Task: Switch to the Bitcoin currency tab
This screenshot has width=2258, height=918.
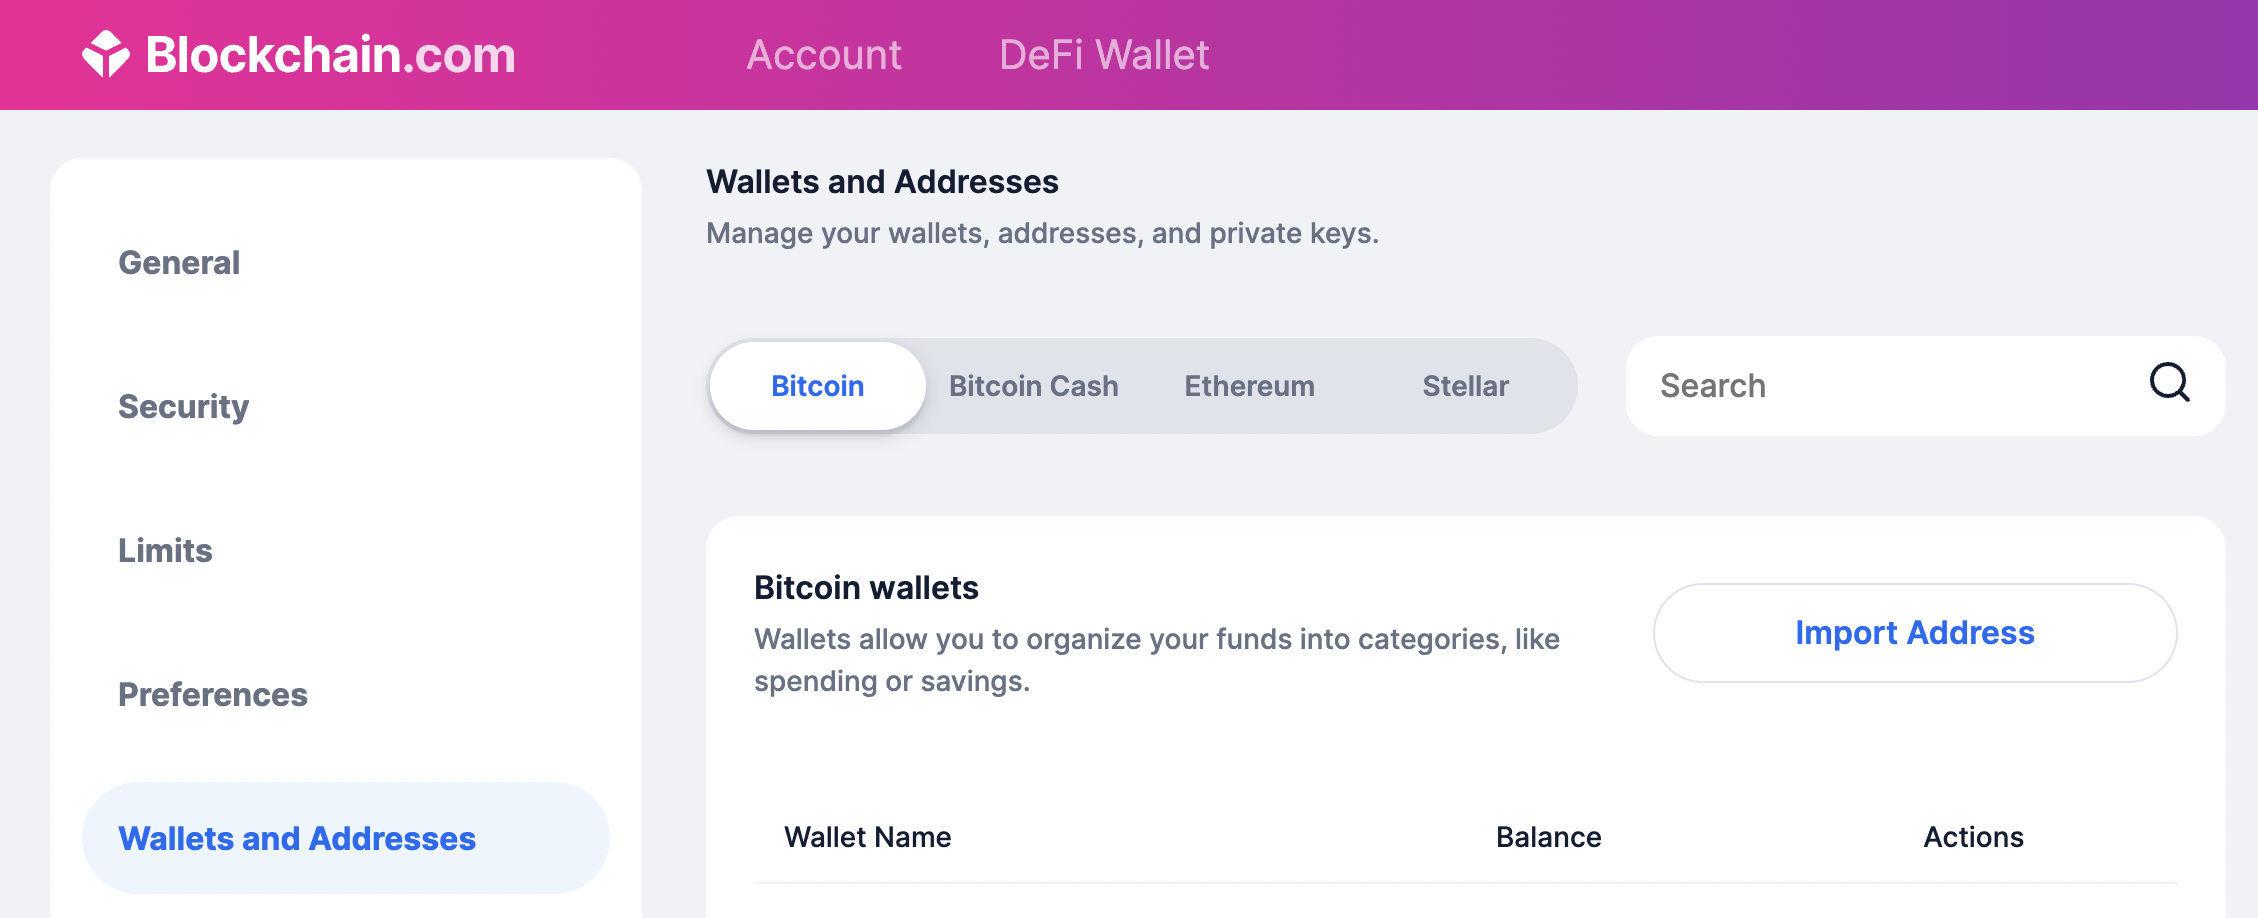Action: click(817, 386)
